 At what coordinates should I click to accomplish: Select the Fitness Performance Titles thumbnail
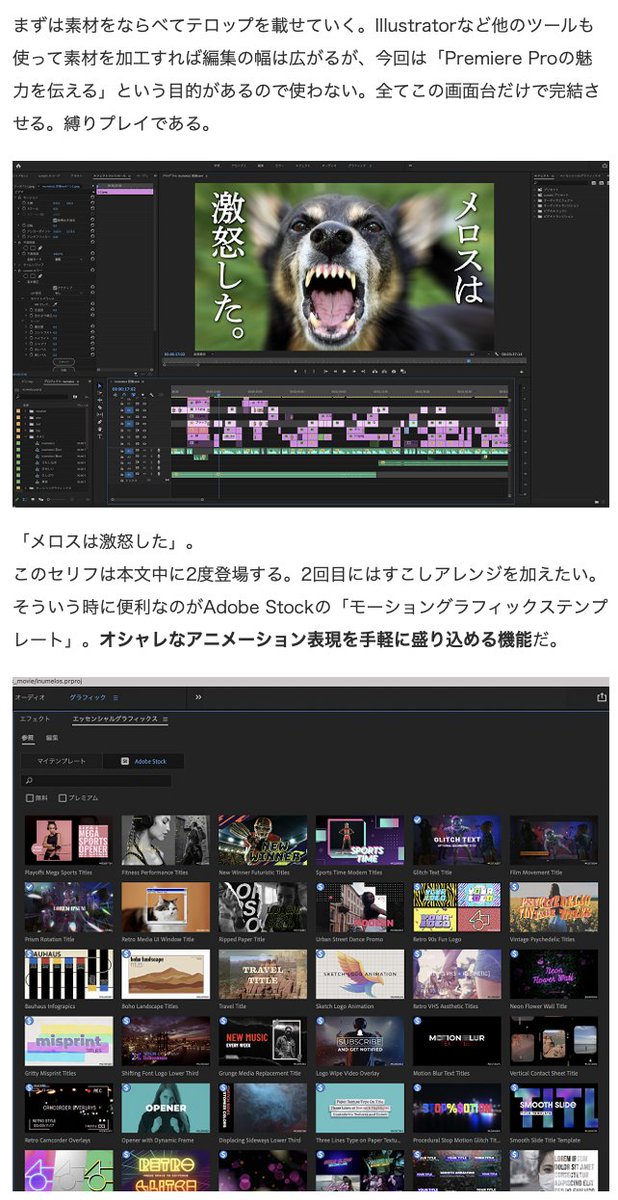[x=166, y=840]
